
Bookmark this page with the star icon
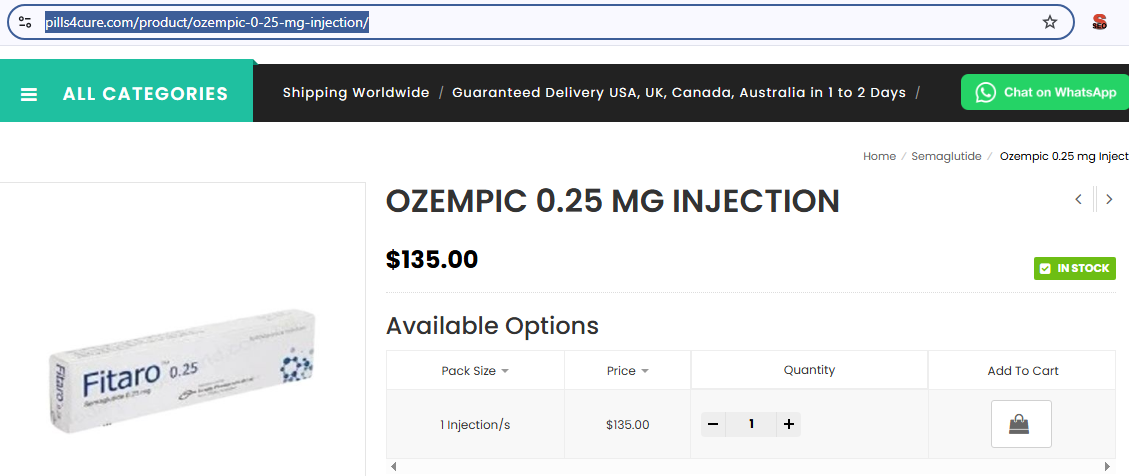pyautogui.click(x=1050, y=22)
